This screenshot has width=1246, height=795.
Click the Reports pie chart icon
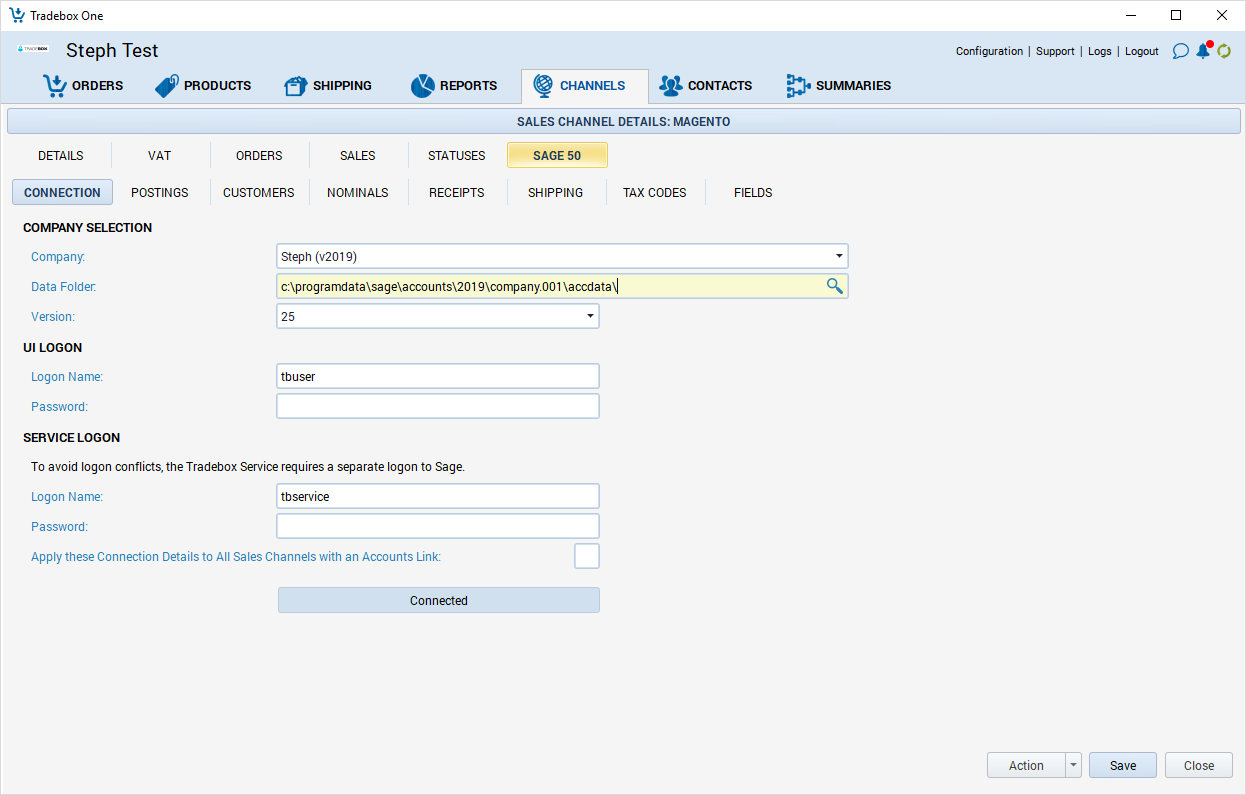pos(422,86)
